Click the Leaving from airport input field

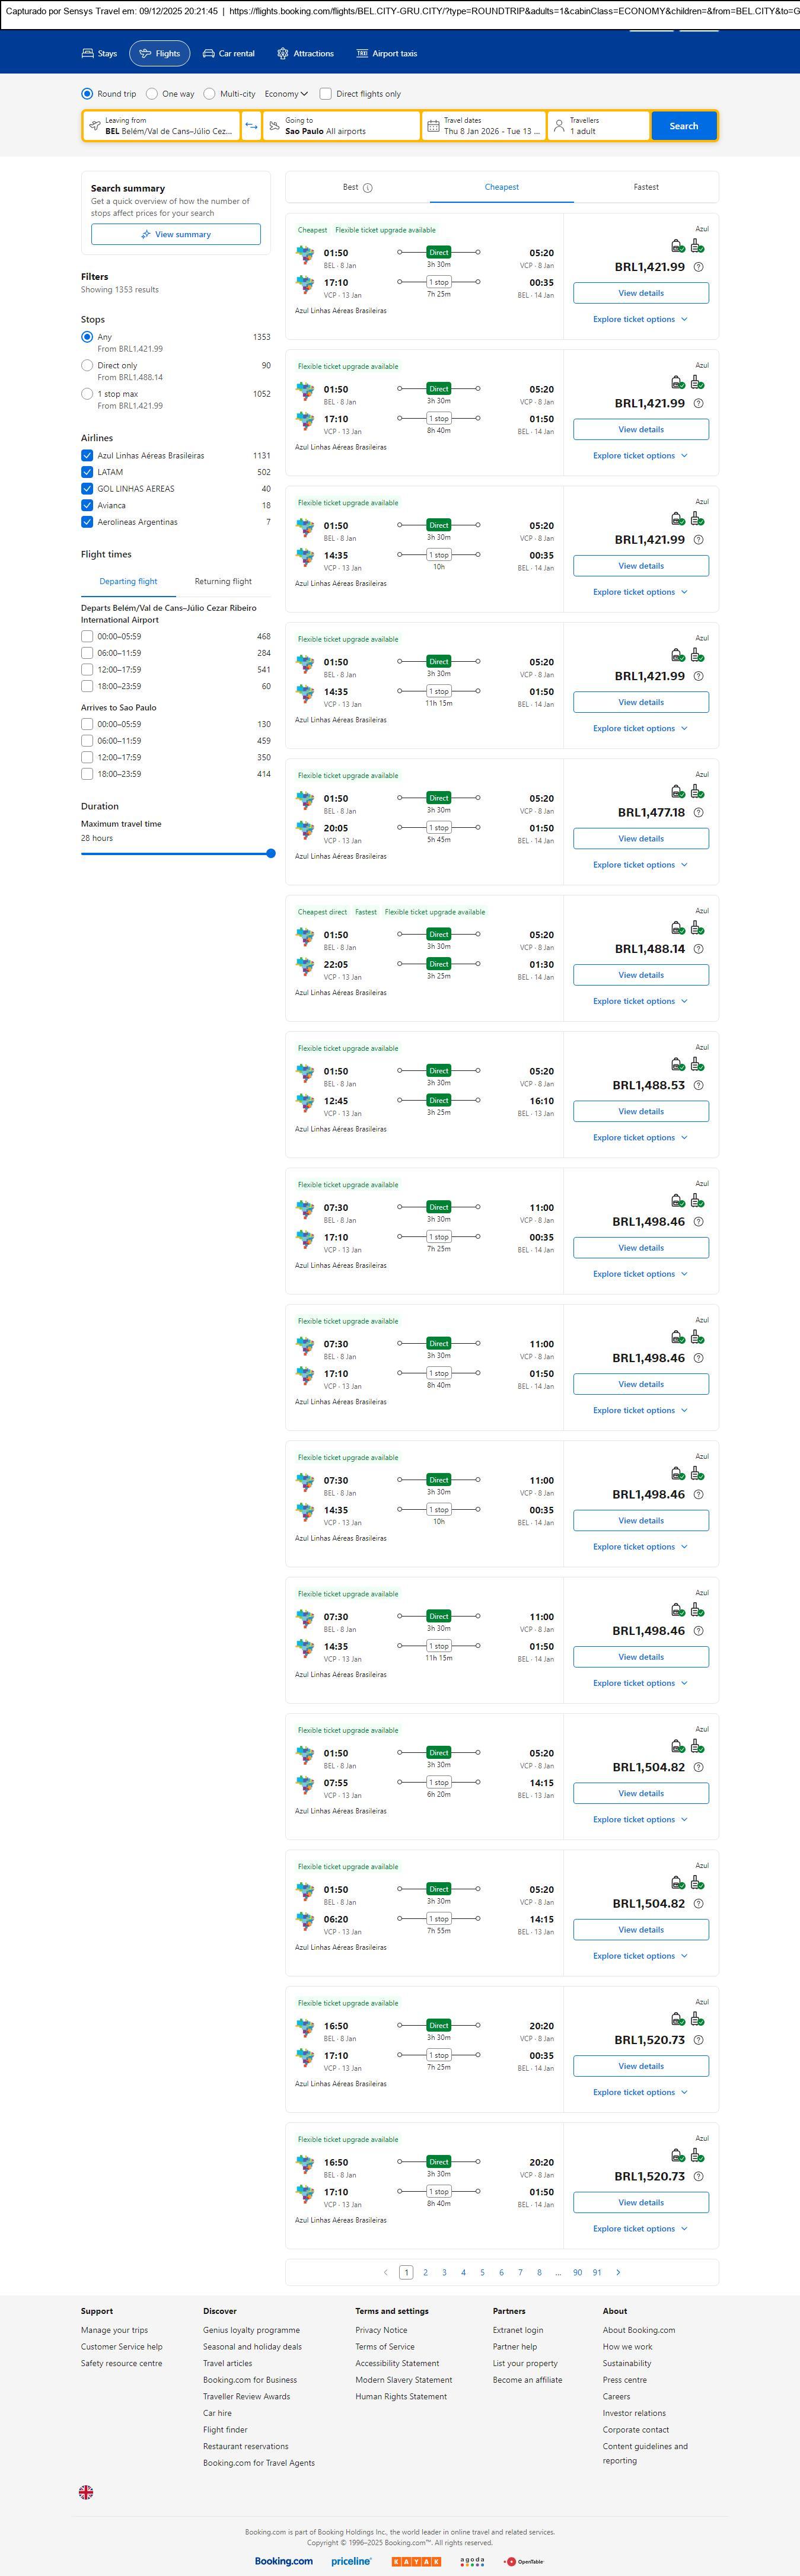click(x=162, y=126)
